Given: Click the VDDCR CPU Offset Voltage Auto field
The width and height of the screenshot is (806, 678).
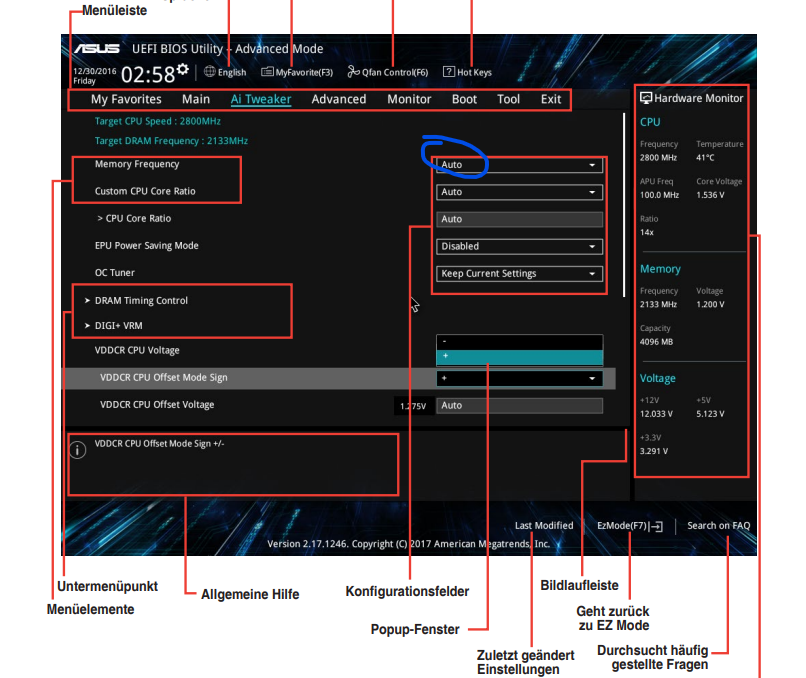Looking at the screenshot, I should click(519, 406).
